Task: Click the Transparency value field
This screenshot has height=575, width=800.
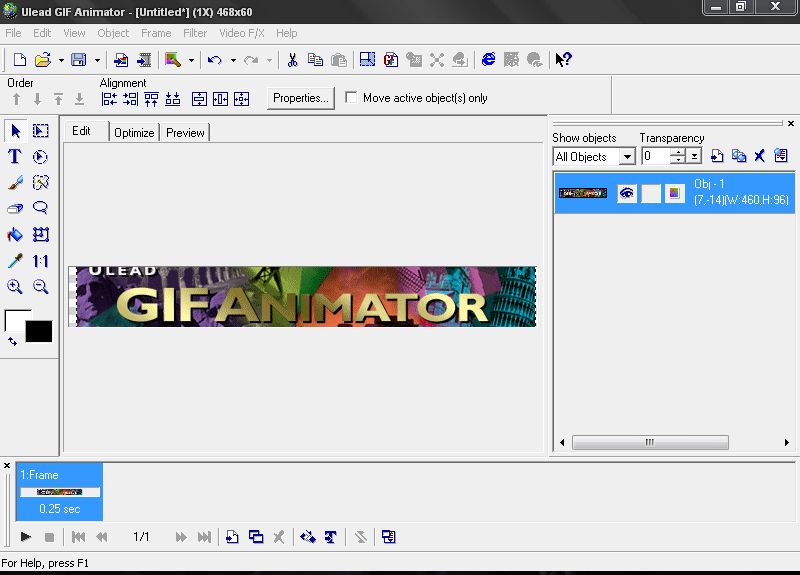Action: 656,156
